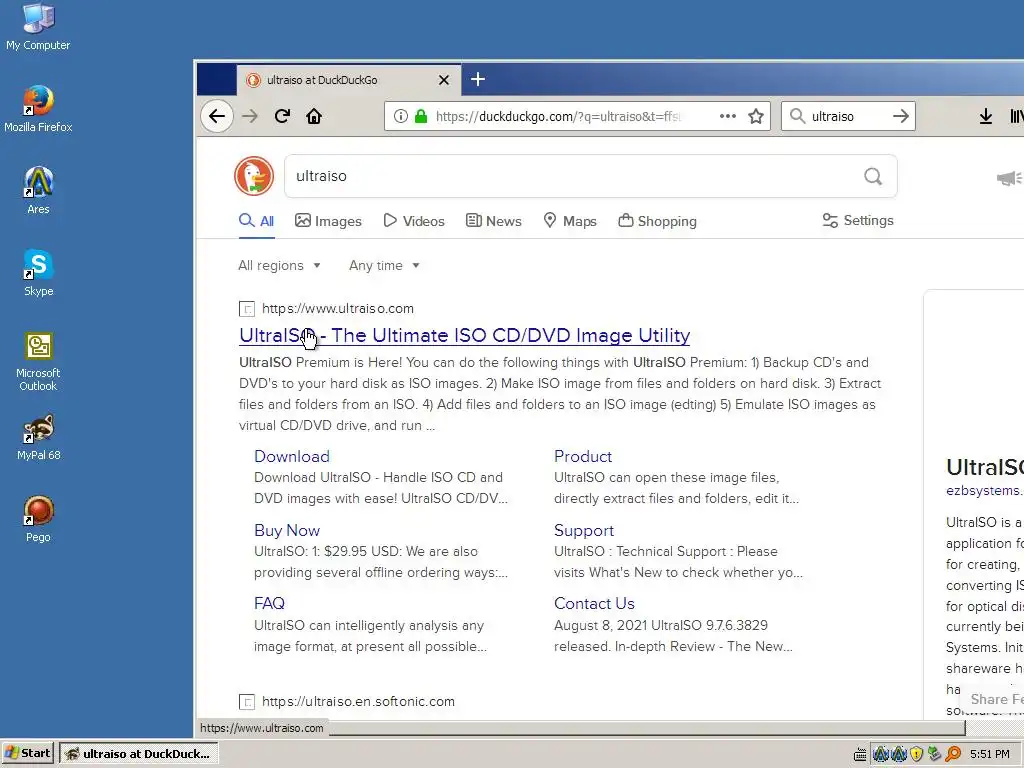
Task: Open on-screen keyboard tray icon
Action: (x=861, y=754)
